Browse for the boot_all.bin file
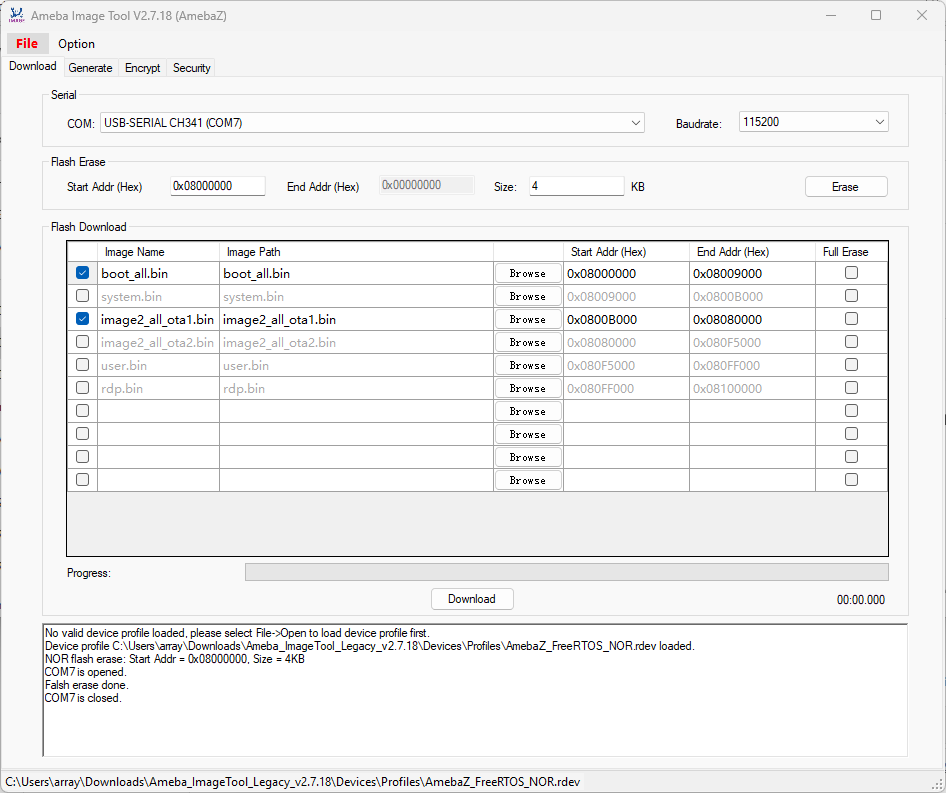The image size is (946, 793). [x=528, y=273]
